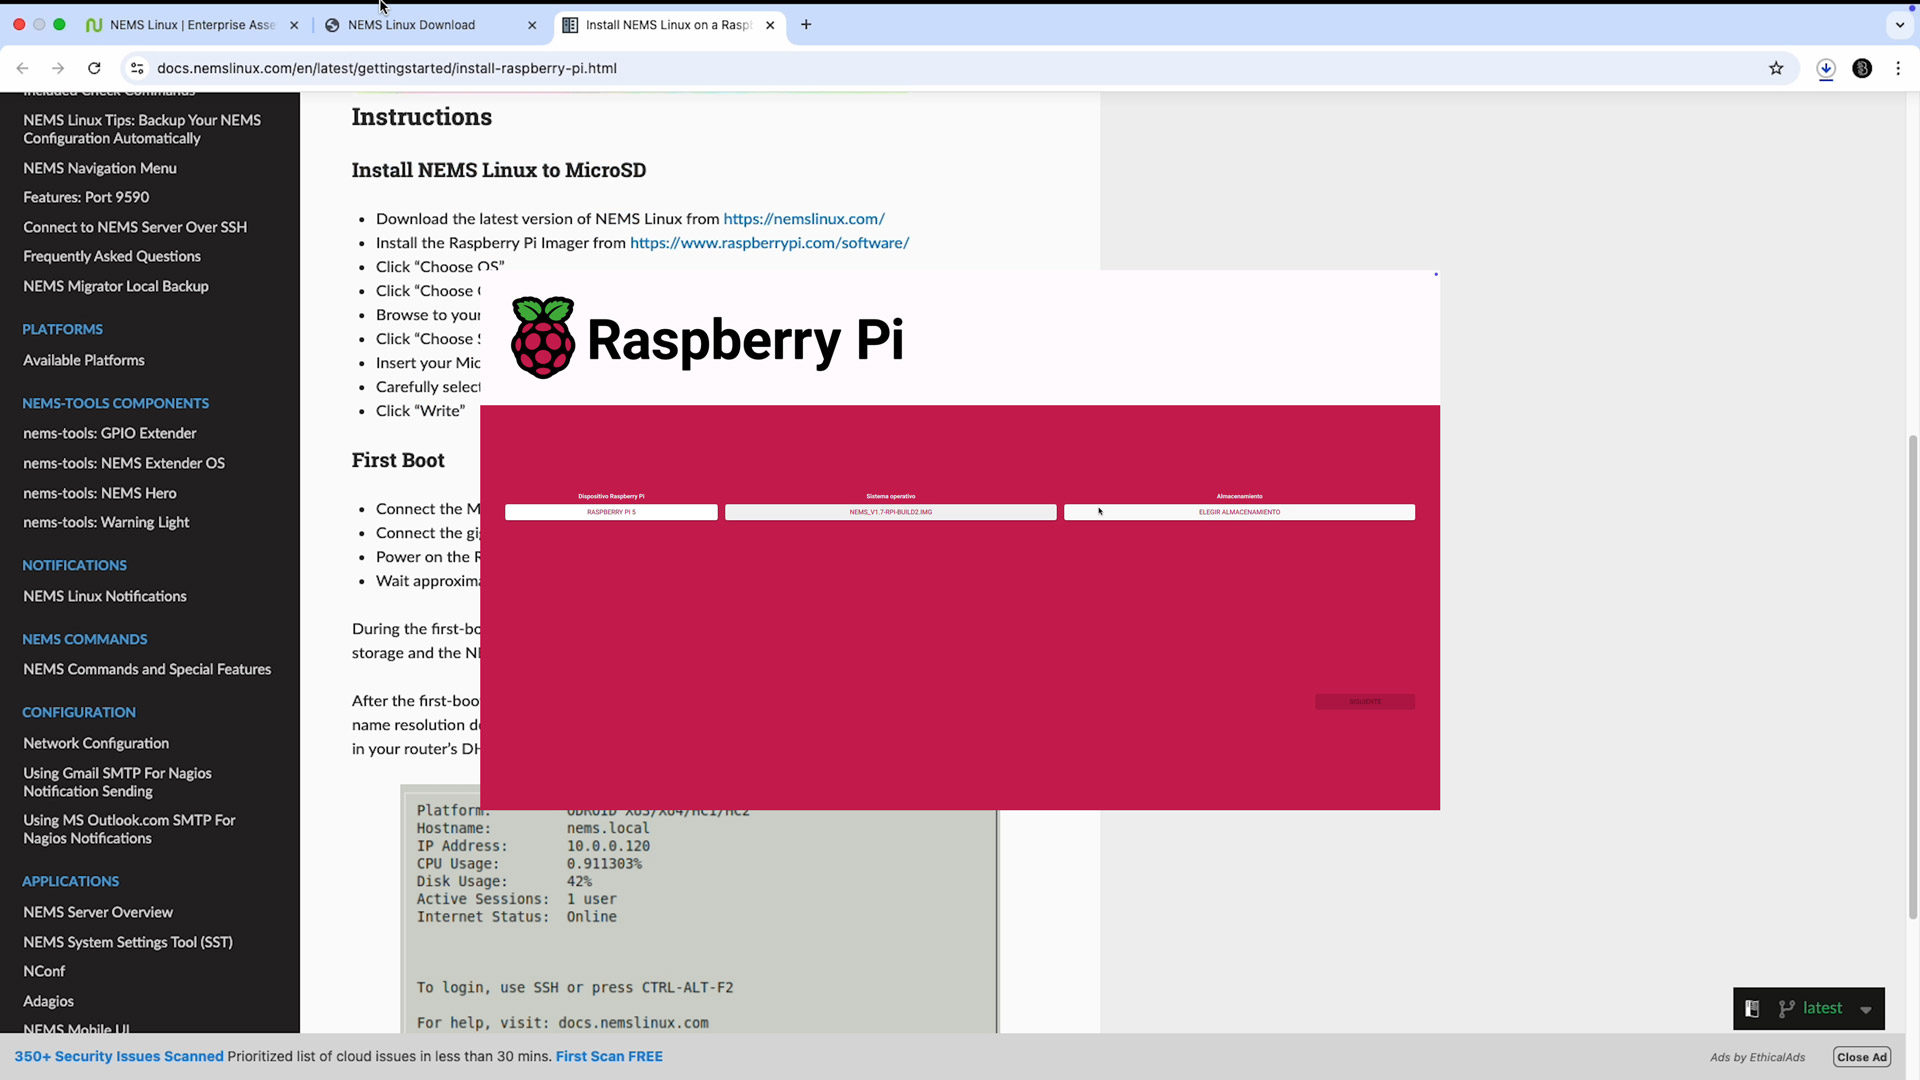Open NEMS System Settings Tool (SST)
This screenshot has width=1920, height=1080.
coord(128,942)
